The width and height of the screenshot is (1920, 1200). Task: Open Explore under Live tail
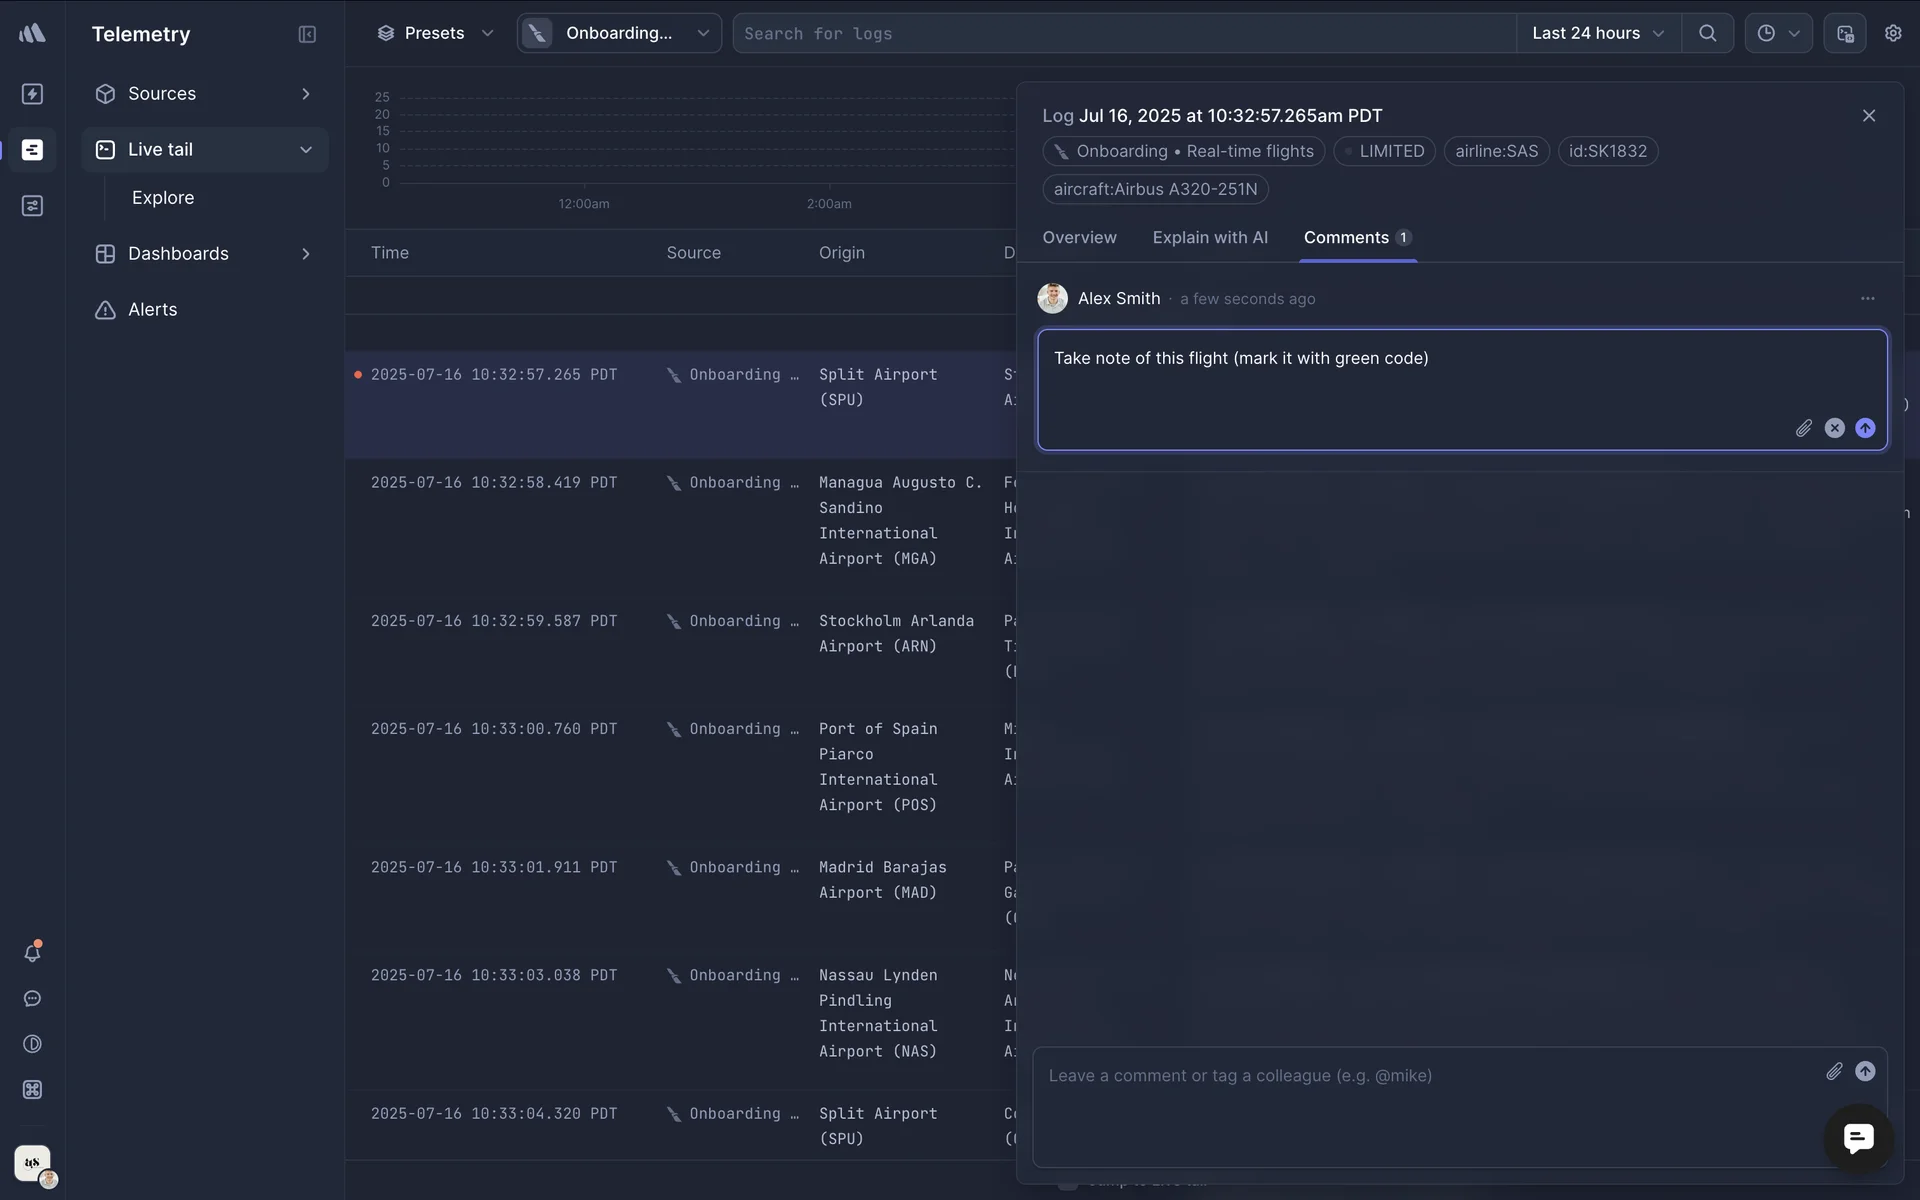click(x=163, y=197)
